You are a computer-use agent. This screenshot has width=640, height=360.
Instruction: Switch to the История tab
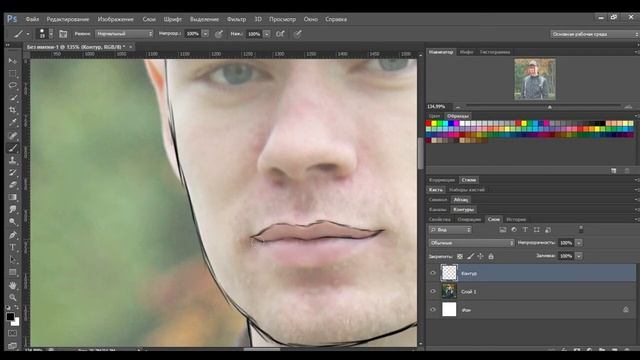(516, 219)
